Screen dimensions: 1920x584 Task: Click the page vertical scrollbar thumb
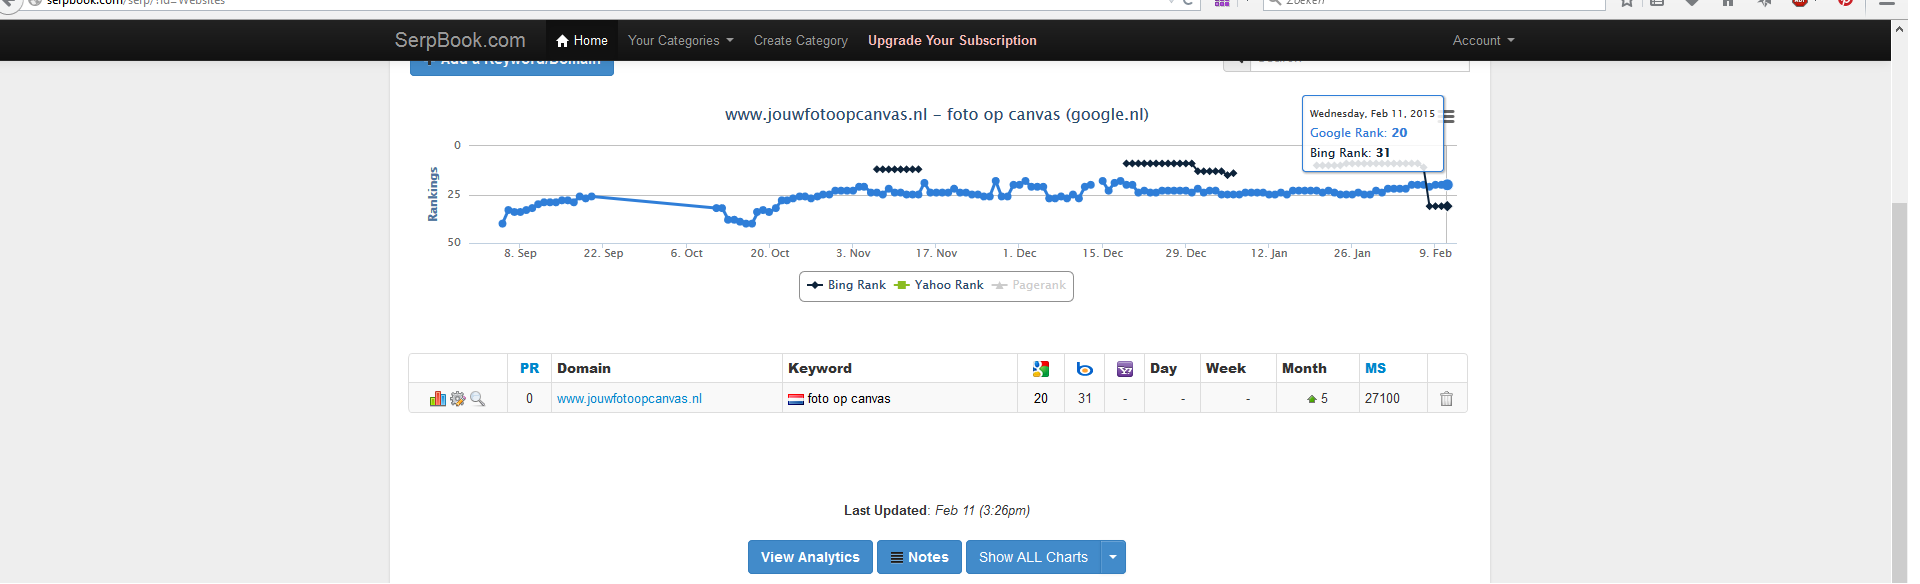[1899, 392]
